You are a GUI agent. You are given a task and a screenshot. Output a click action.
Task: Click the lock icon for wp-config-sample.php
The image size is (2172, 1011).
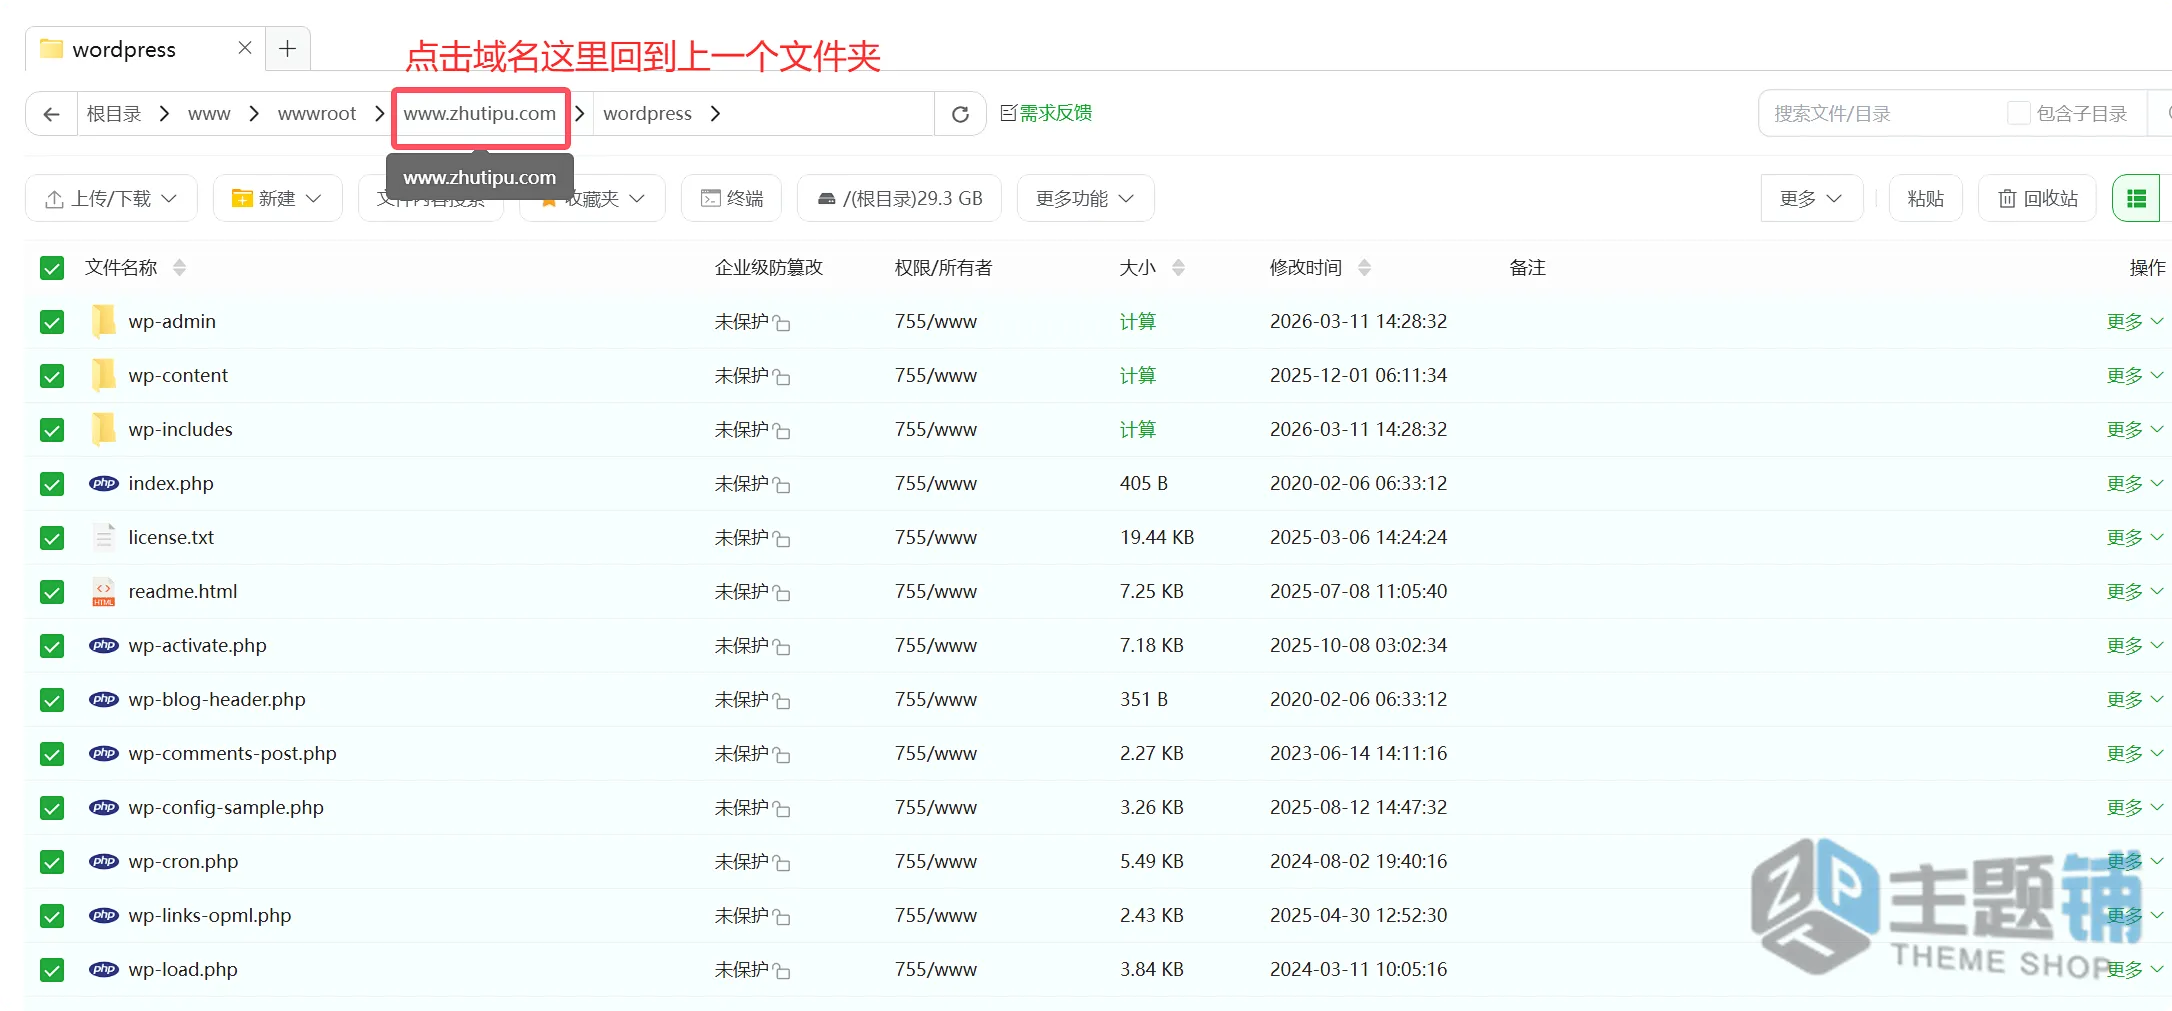[782, 809]
